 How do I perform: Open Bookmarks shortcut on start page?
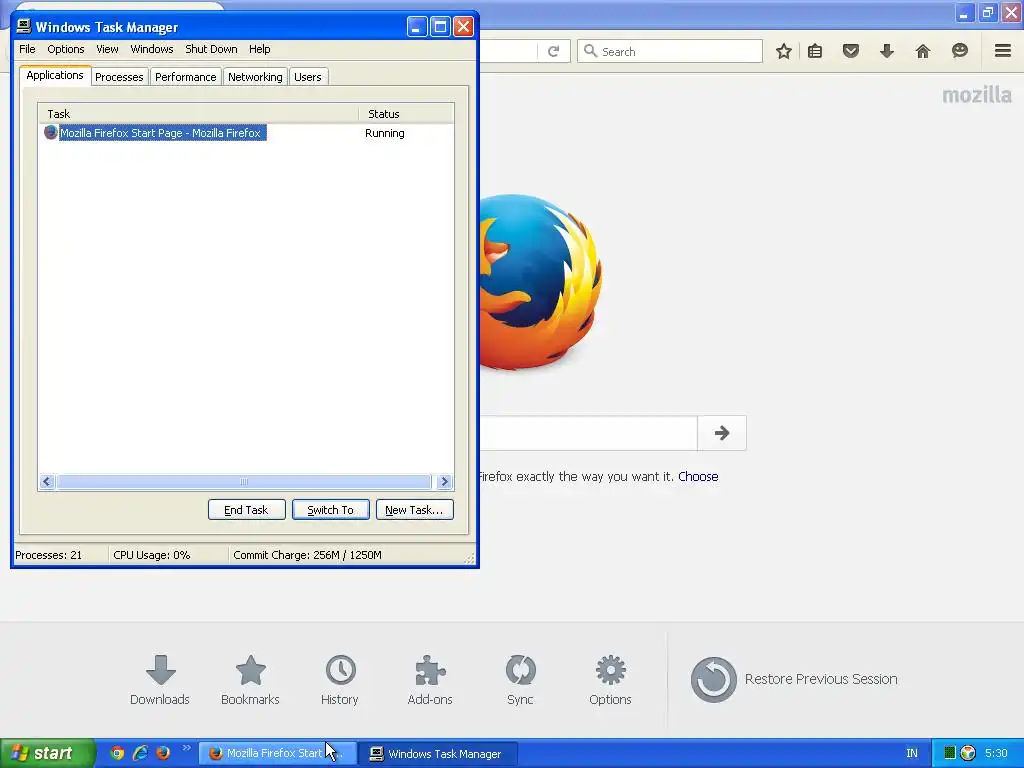coord(250,680)
